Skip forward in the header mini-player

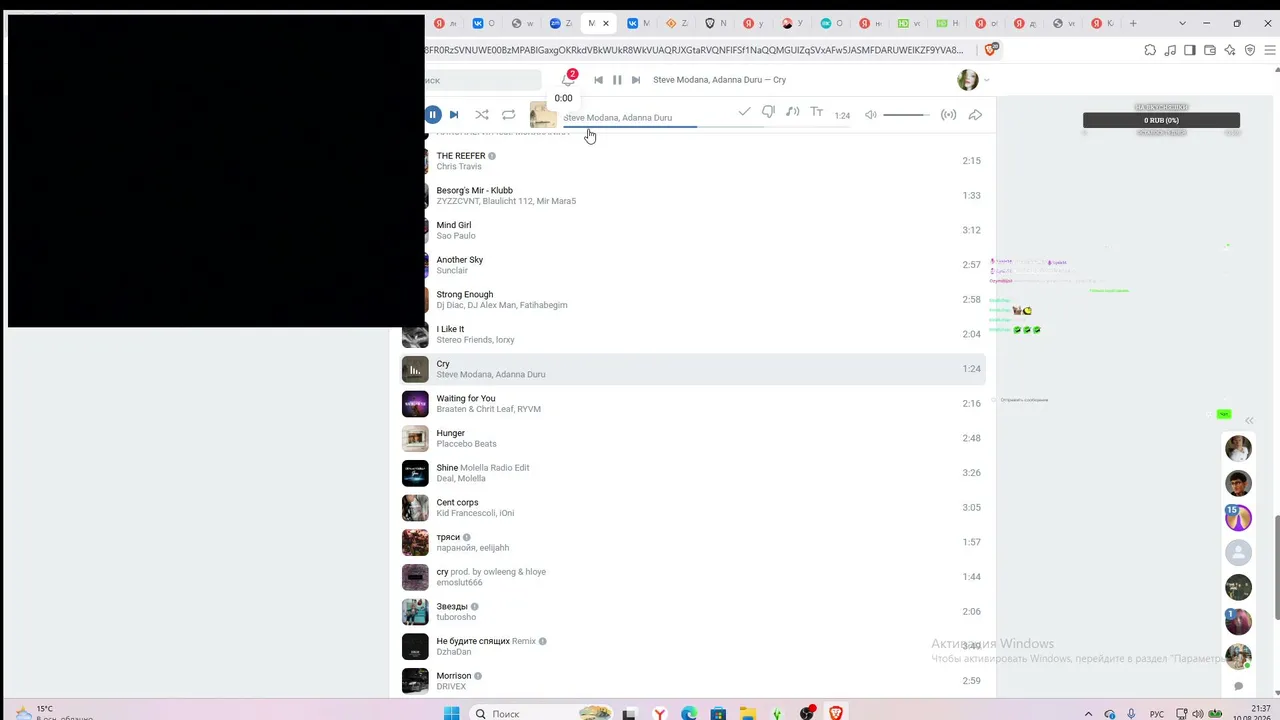tap(636, 80)
